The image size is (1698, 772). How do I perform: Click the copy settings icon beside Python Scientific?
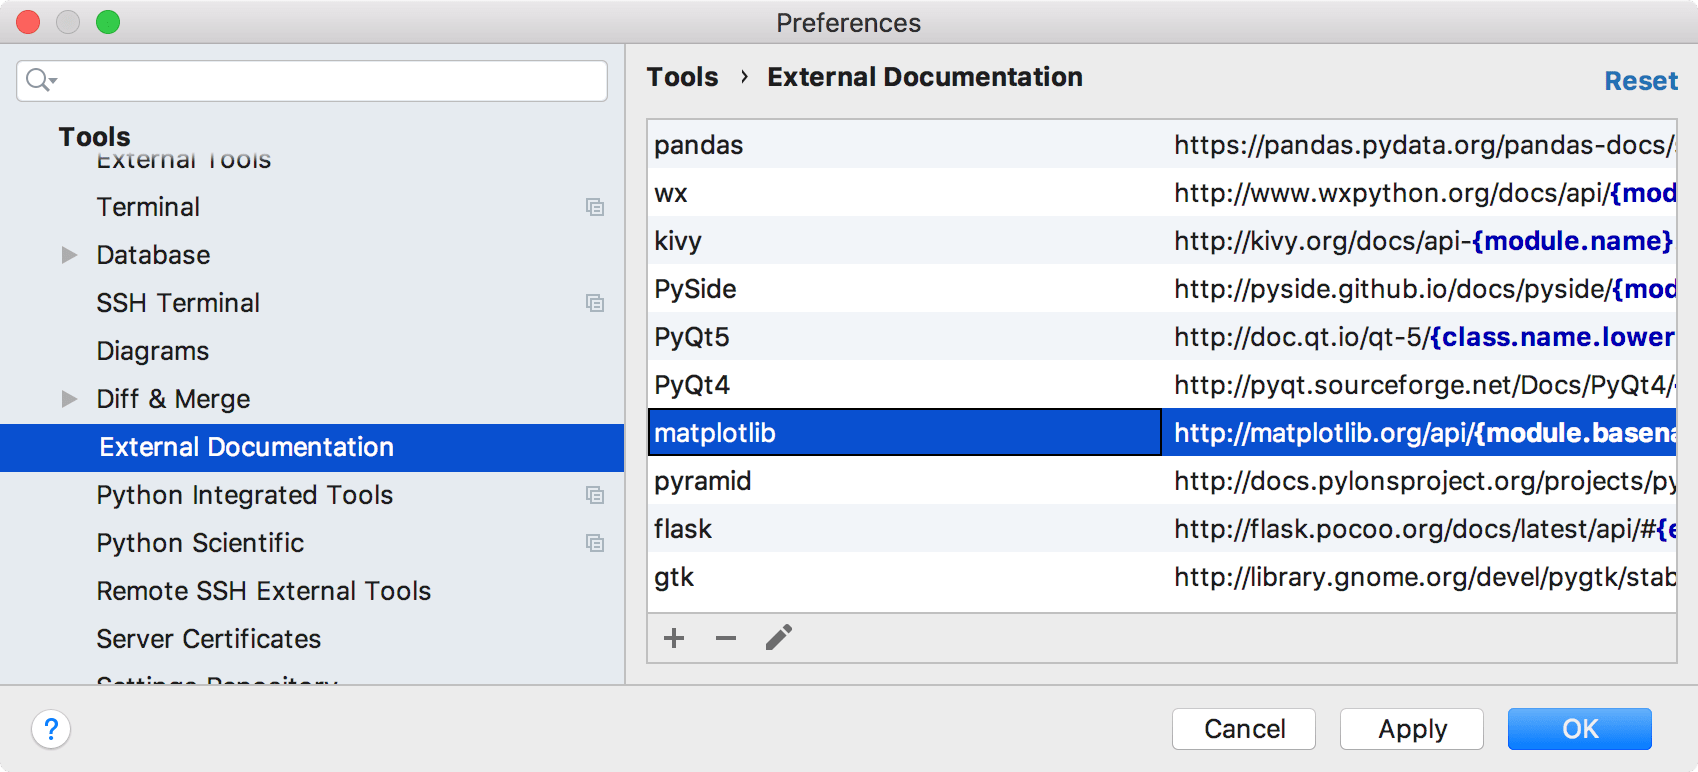(x=596, y=543)
